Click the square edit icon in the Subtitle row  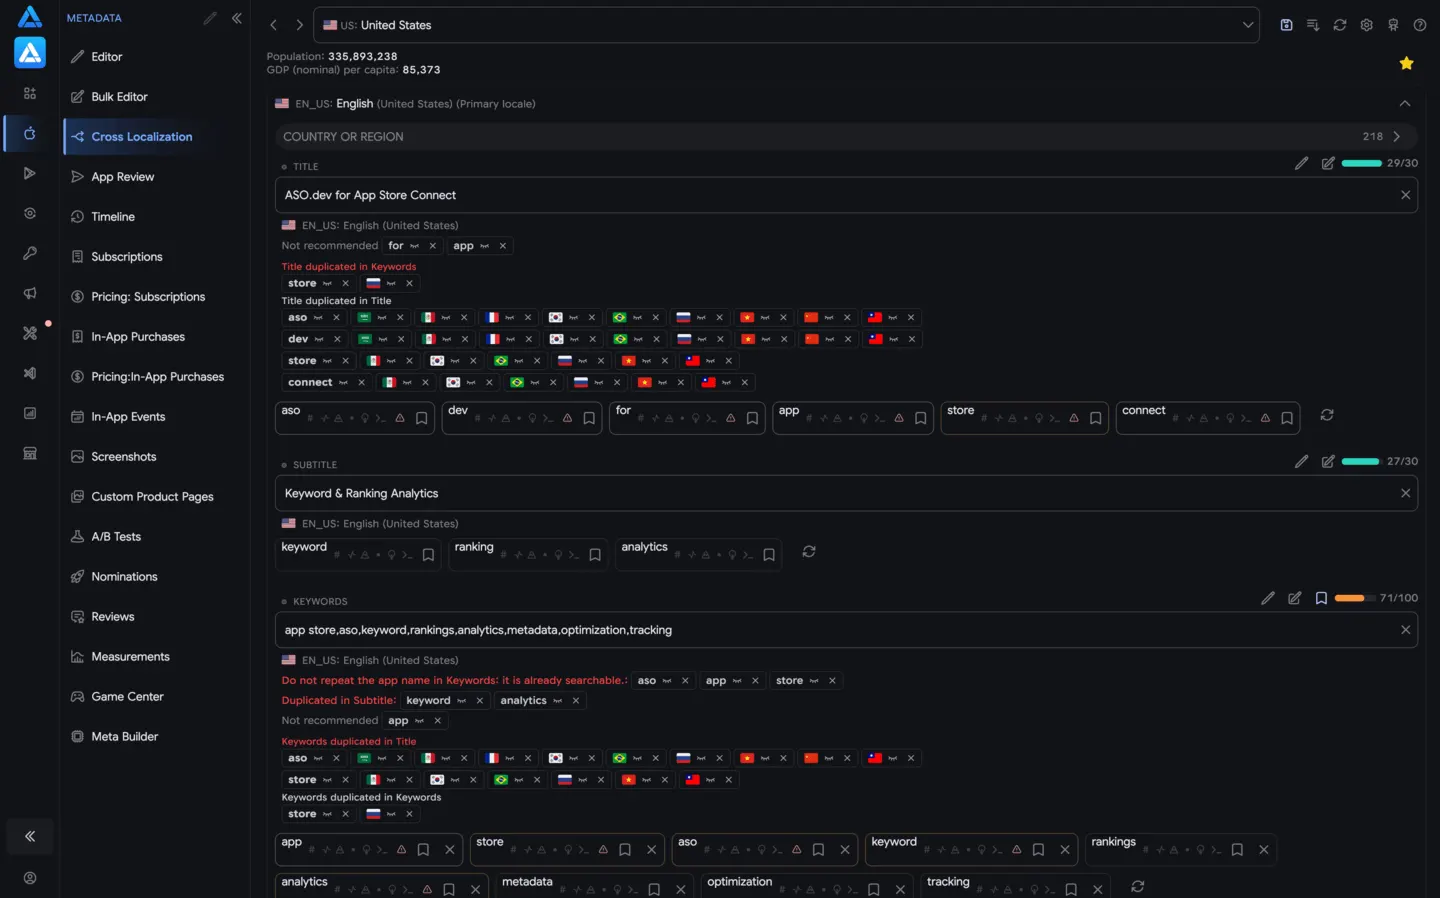1328,461
